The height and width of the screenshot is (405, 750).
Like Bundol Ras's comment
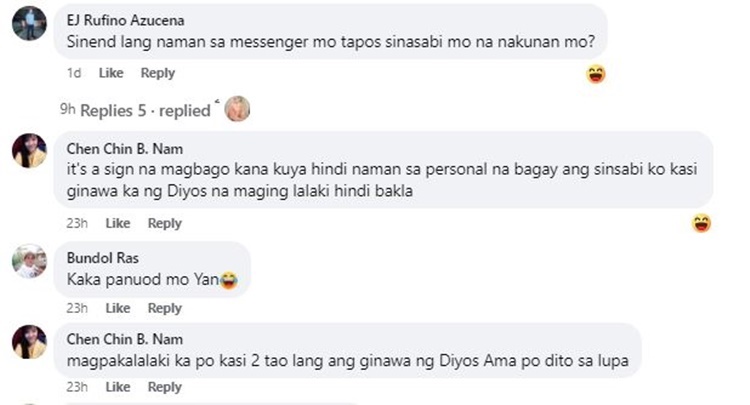(118, 307)
